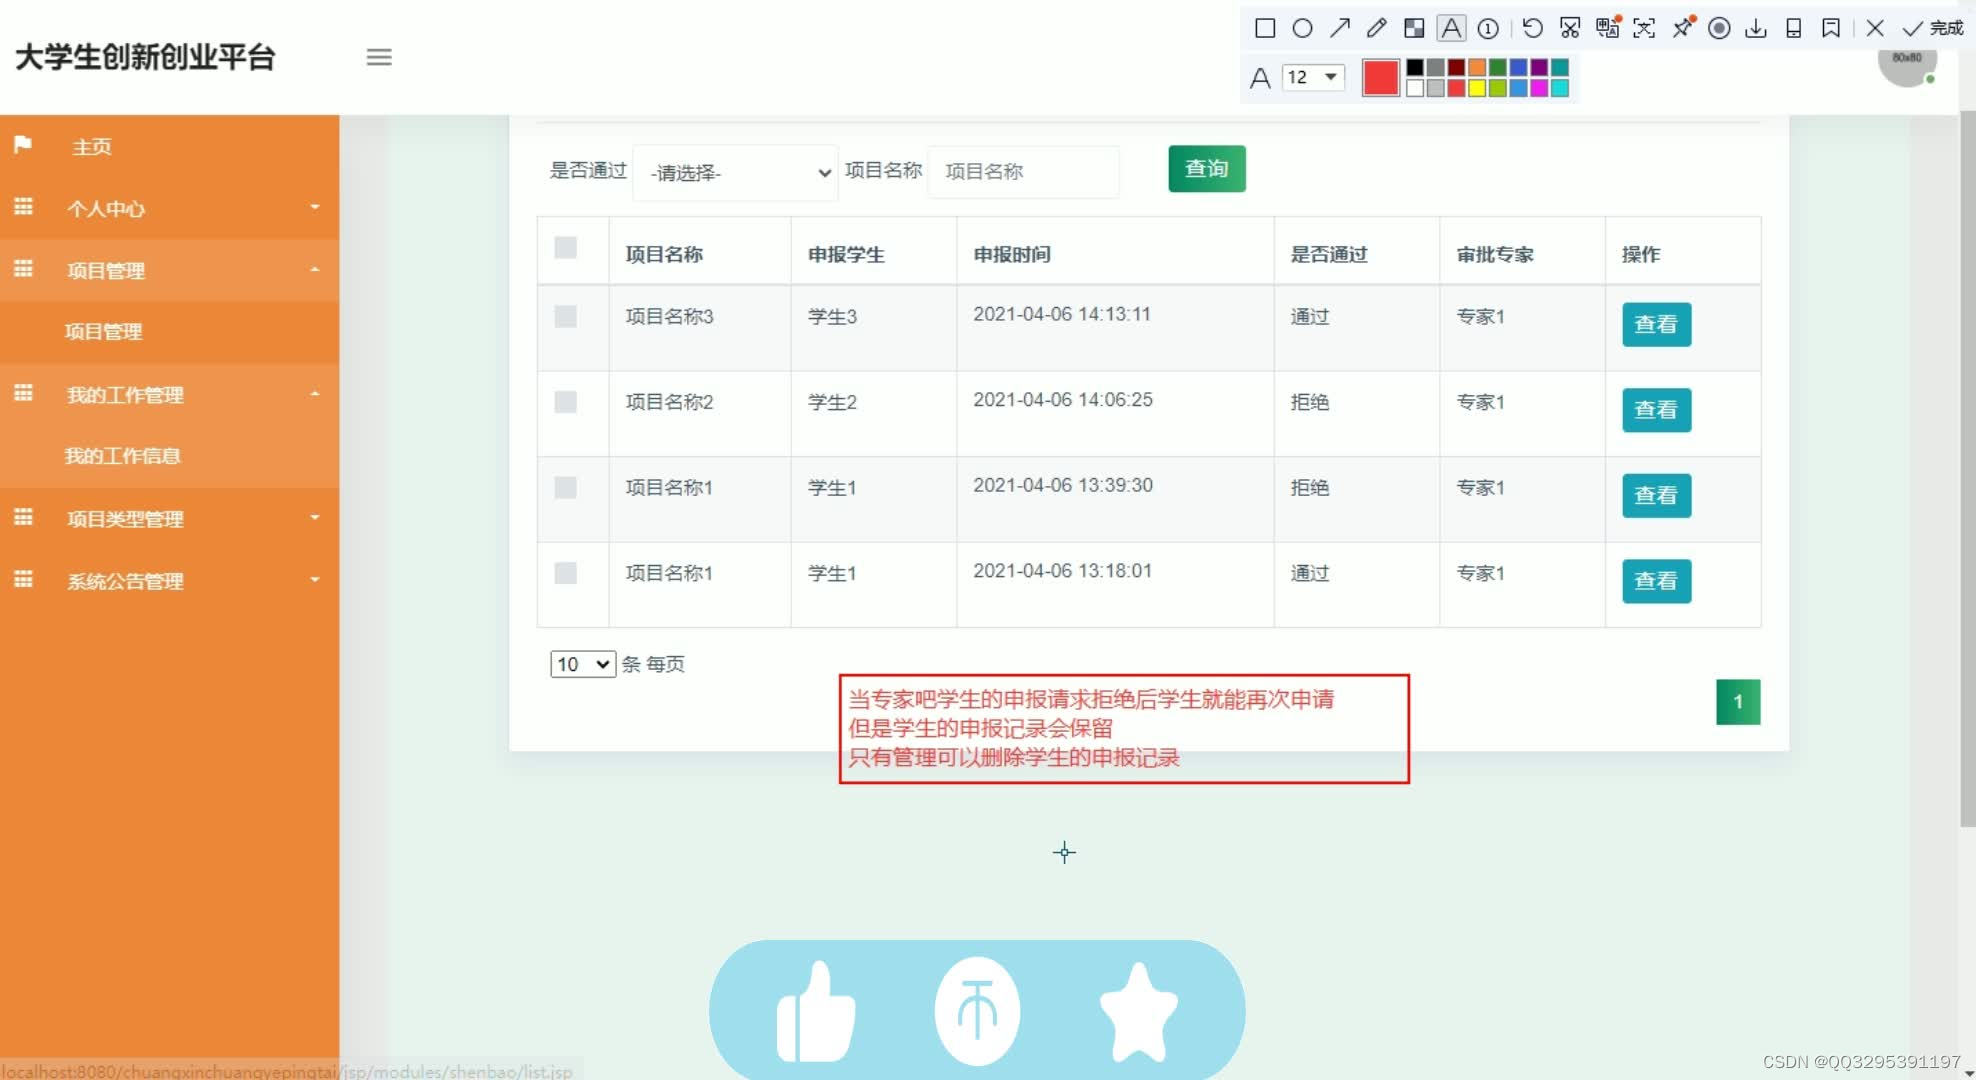The width and height of the screenshot is (1976, 1080).
Task: Pick the magenta color swatch
Action: 1539,88
